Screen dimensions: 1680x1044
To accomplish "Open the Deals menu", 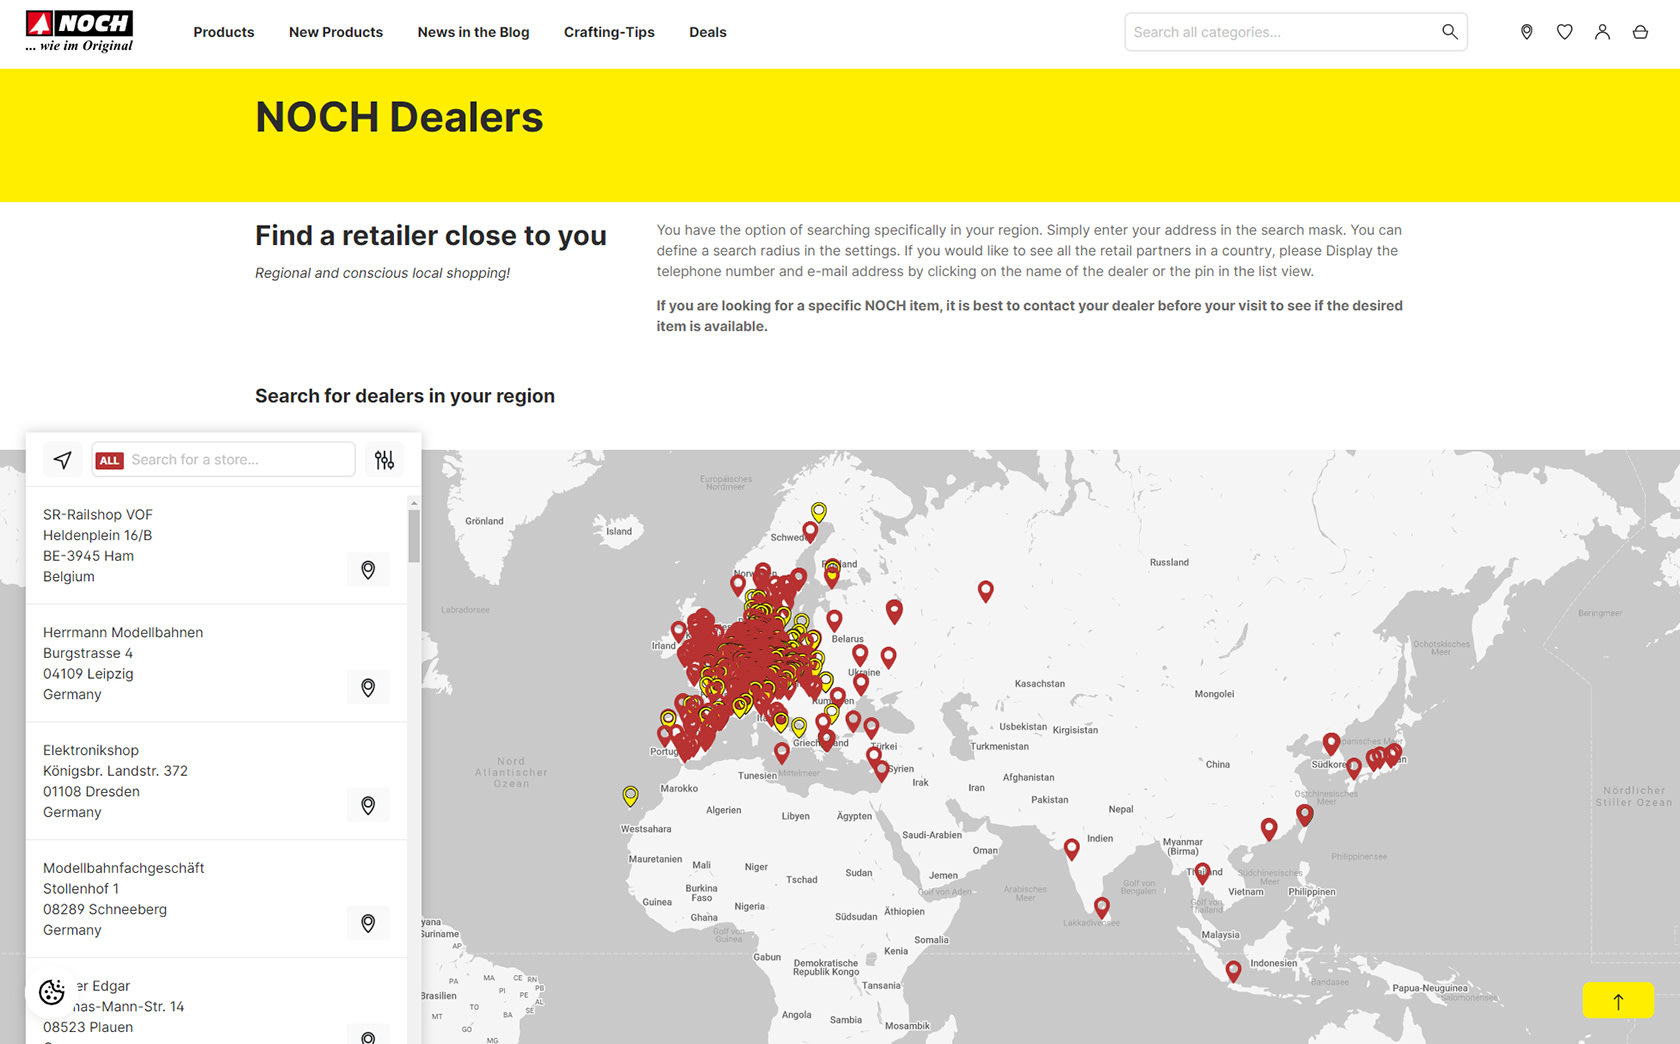I will point(708,32).
